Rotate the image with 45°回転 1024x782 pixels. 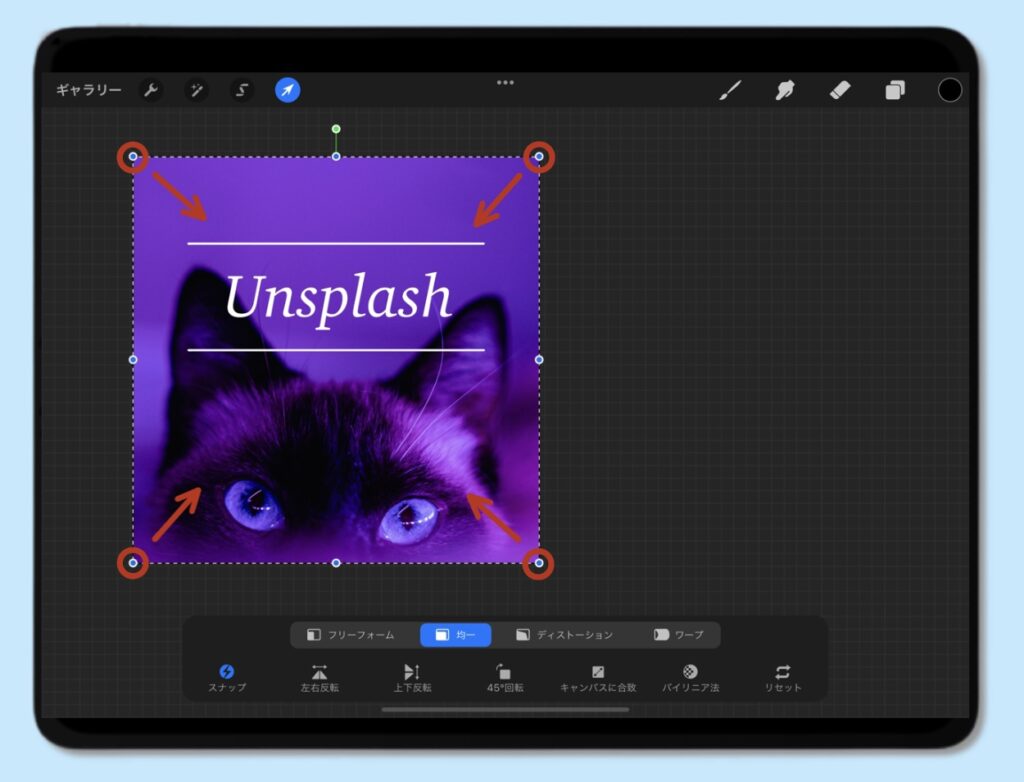point(505,678)
